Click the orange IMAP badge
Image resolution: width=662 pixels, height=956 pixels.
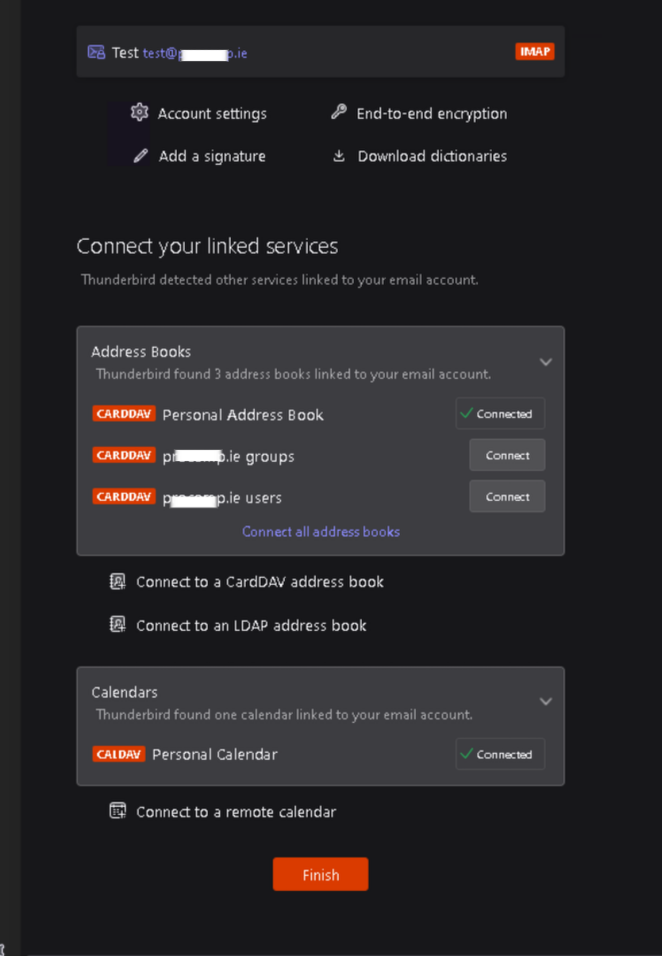[x=535, y=52]
